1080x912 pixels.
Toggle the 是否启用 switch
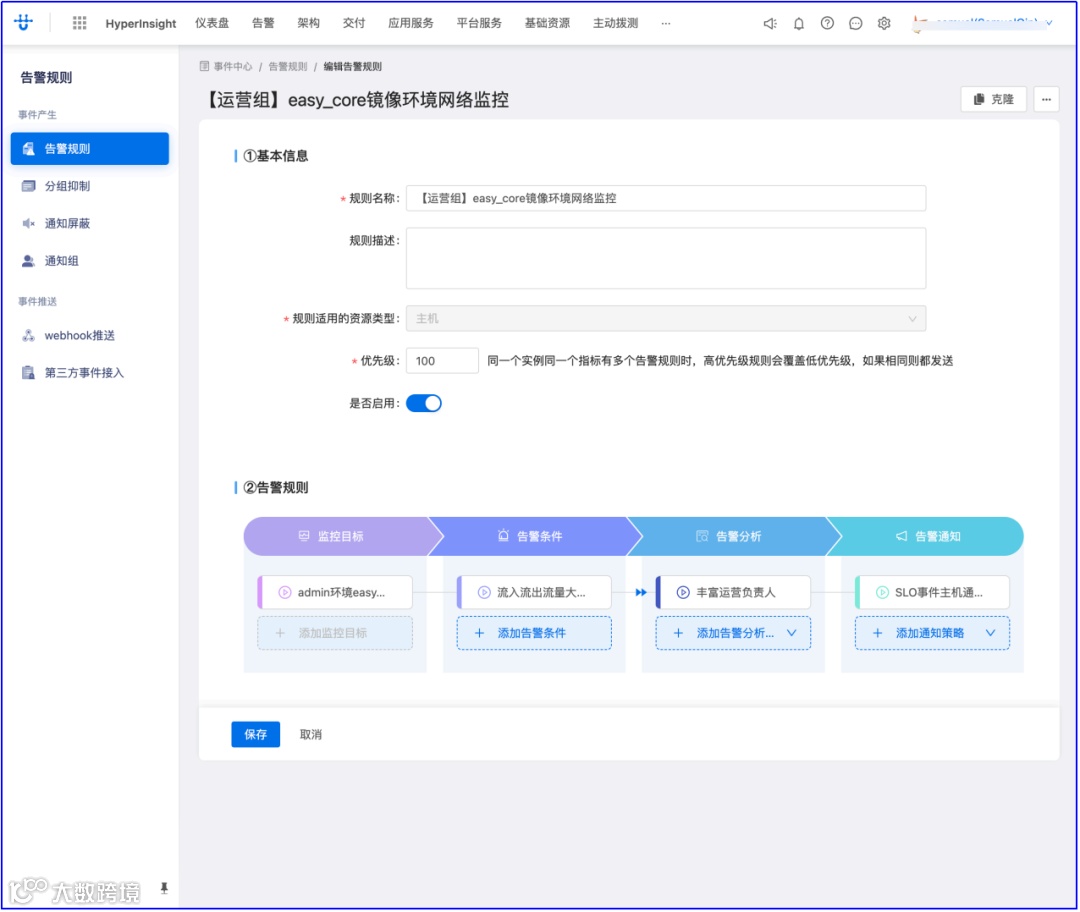(424, 404)
